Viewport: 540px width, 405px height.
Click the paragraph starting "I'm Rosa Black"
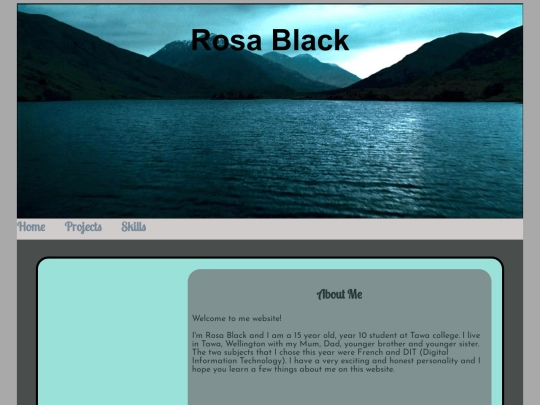[336, 352]
